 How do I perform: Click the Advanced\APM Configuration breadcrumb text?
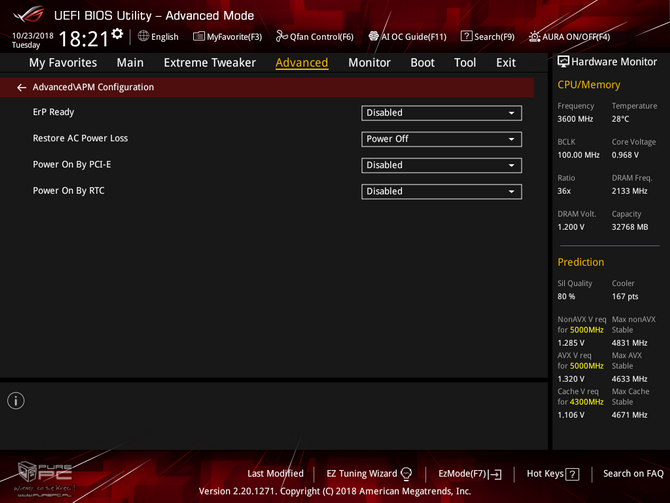click(x=93, y=87)
